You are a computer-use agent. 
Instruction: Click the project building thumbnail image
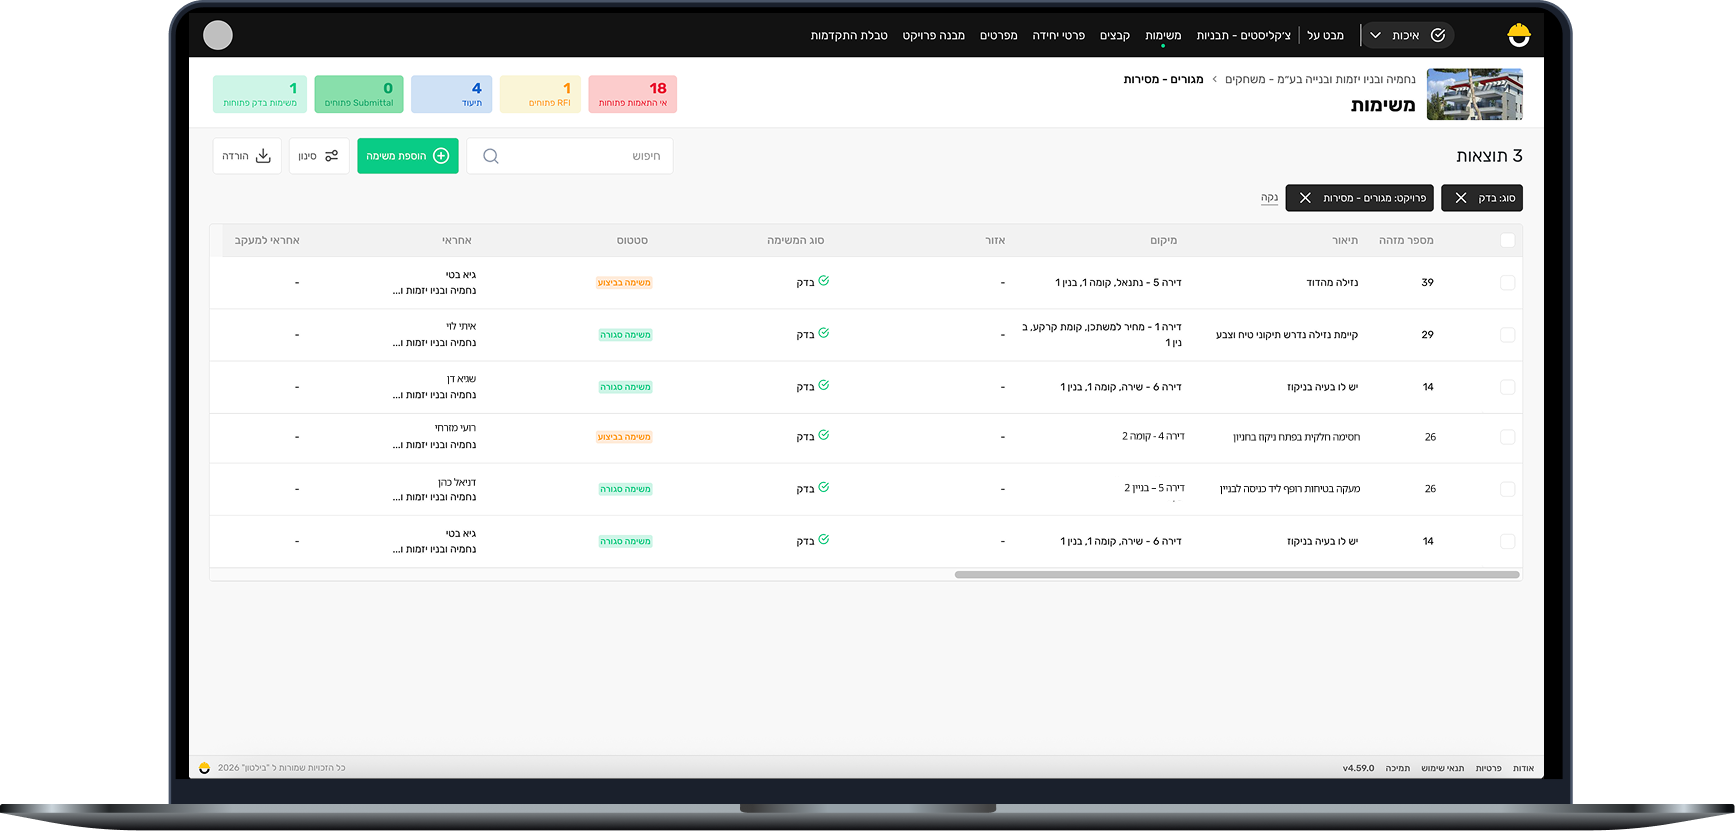point(1474,94)
